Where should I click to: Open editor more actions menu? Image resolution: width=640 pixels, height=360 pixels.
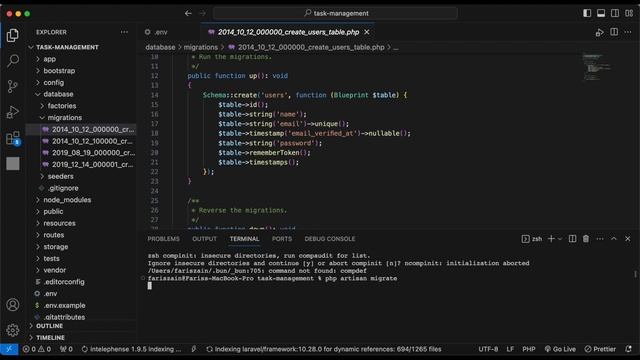[628, 32]
